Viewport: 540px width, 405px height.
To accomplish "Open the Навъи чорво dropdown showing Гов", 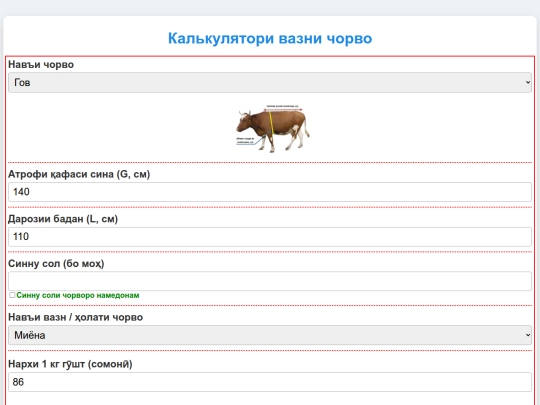I will coord(270,82).
